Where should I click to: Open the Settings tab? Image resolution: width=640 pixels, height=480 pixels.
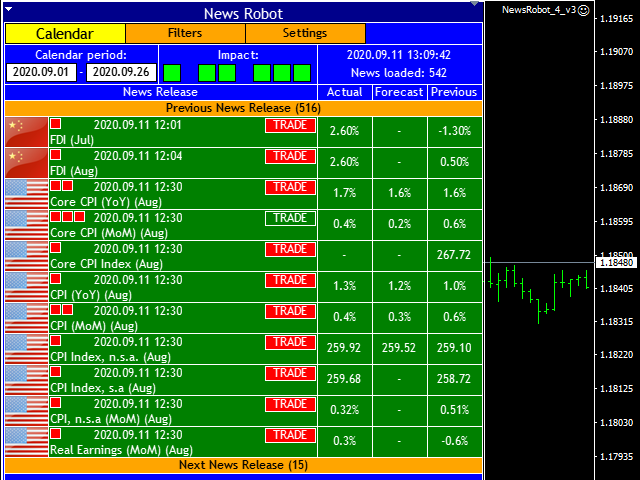(x=304, y=33)
